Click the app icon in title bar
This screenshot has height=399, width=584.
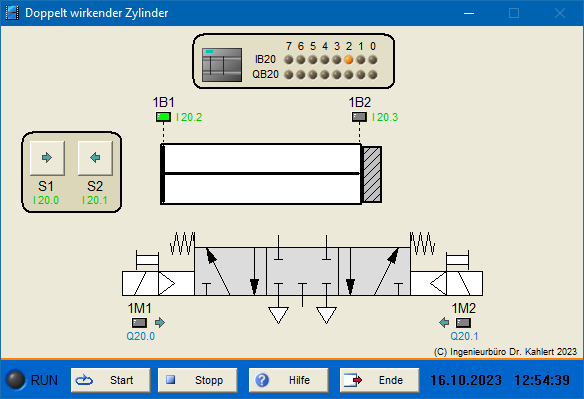(x=12, y=13)
